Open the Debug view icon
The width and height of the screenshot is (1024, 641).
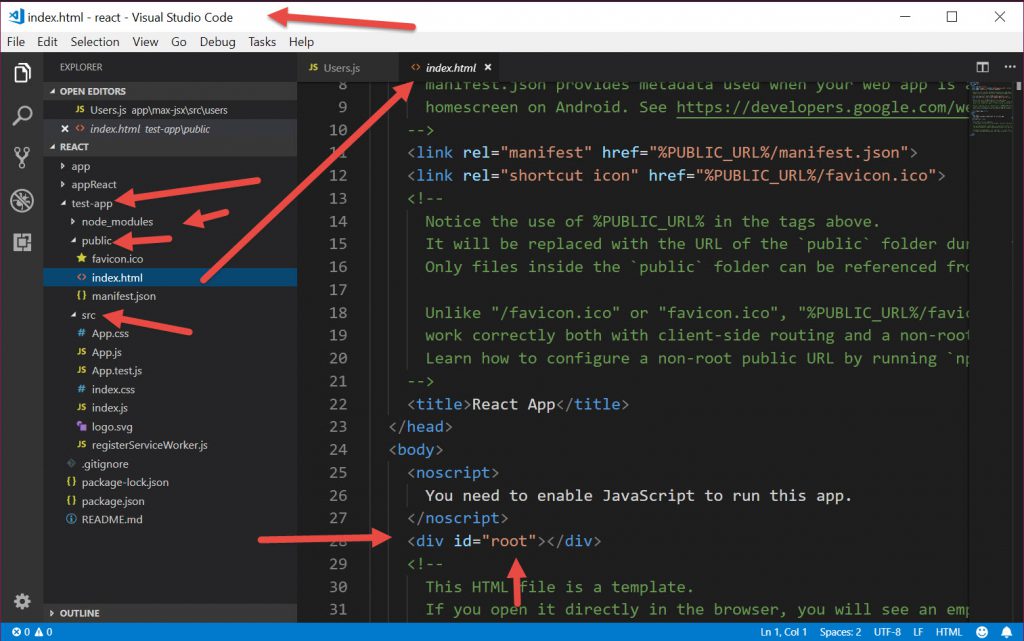(21, 200)
